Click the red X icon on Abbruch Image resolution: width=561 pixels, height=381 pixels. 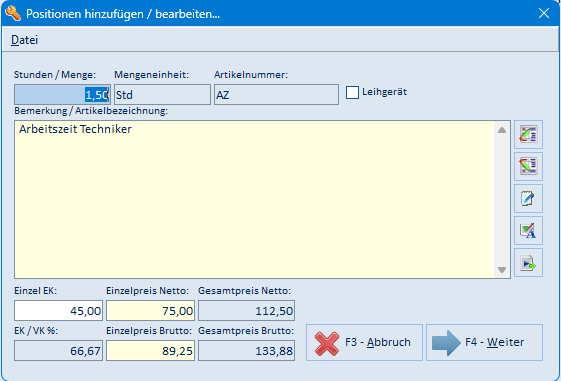tap(327, 343)
